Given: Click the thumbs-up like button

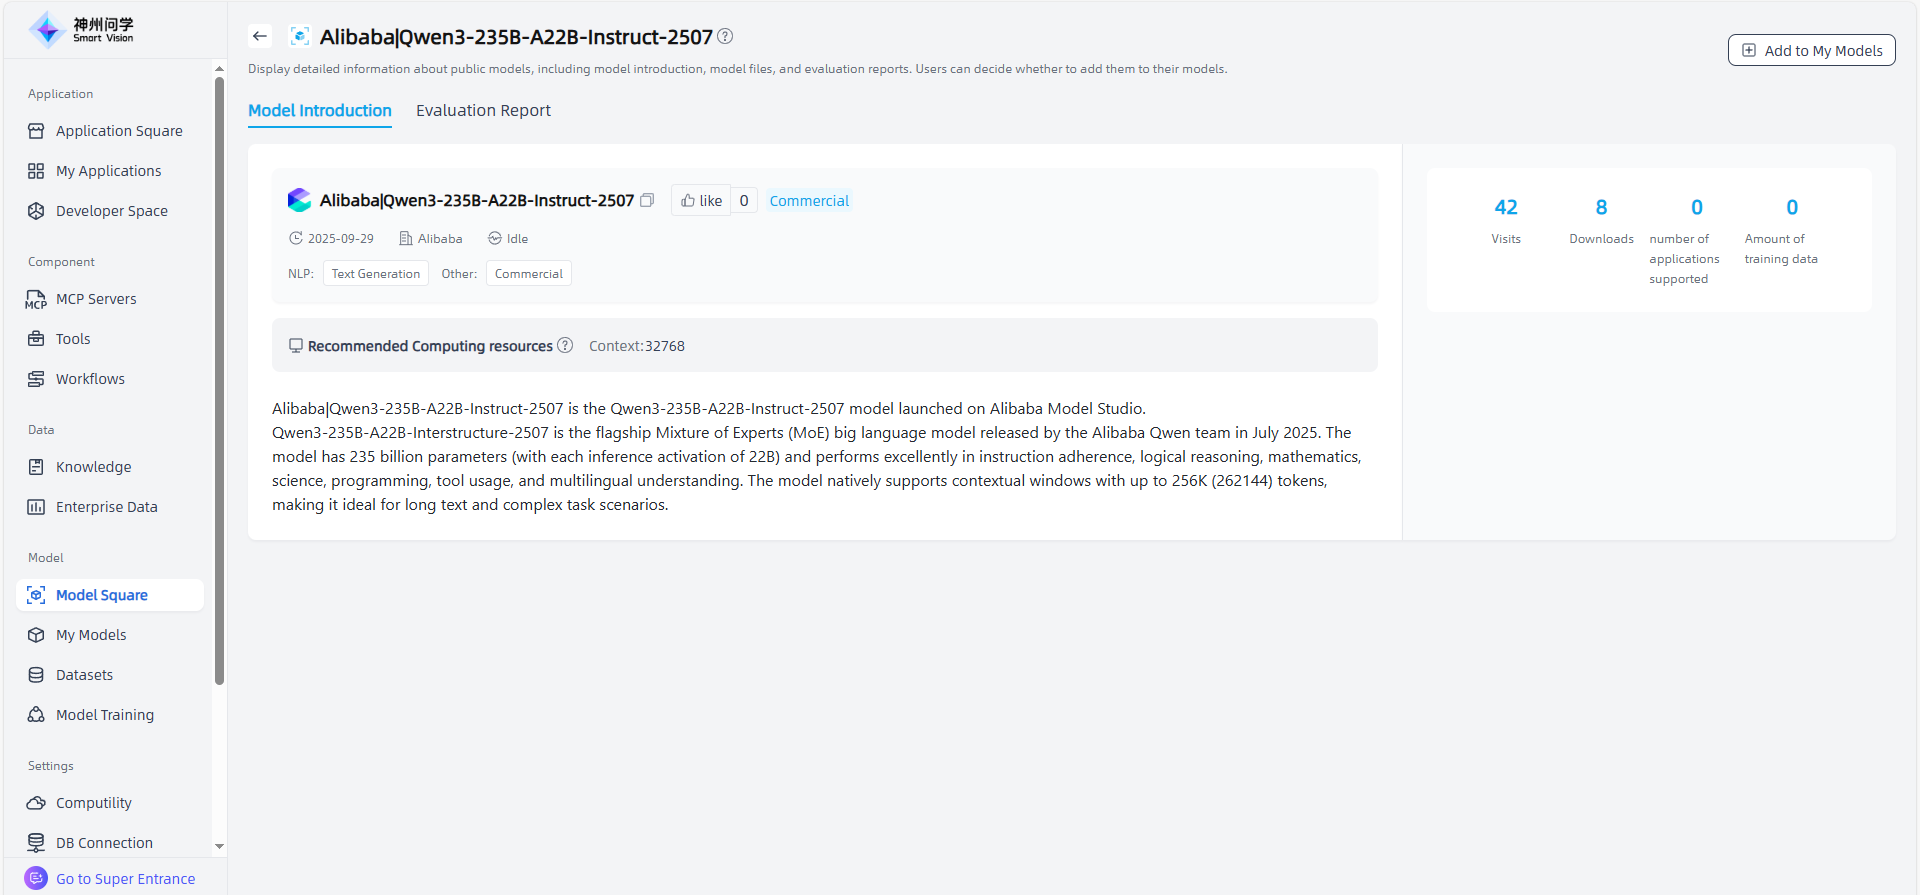Looking at the screenshot, I should 701,201.
